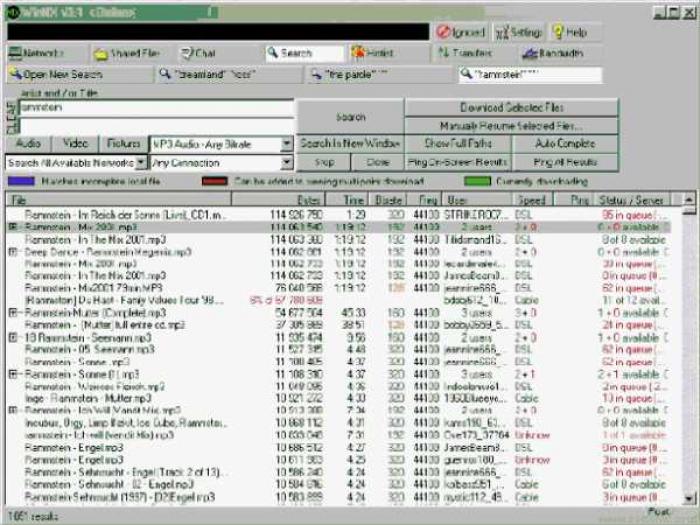Viewport: 700px width, 525px height.
Task: Open Bandwidth via its graph icon
Action: (x=529, y=53)
